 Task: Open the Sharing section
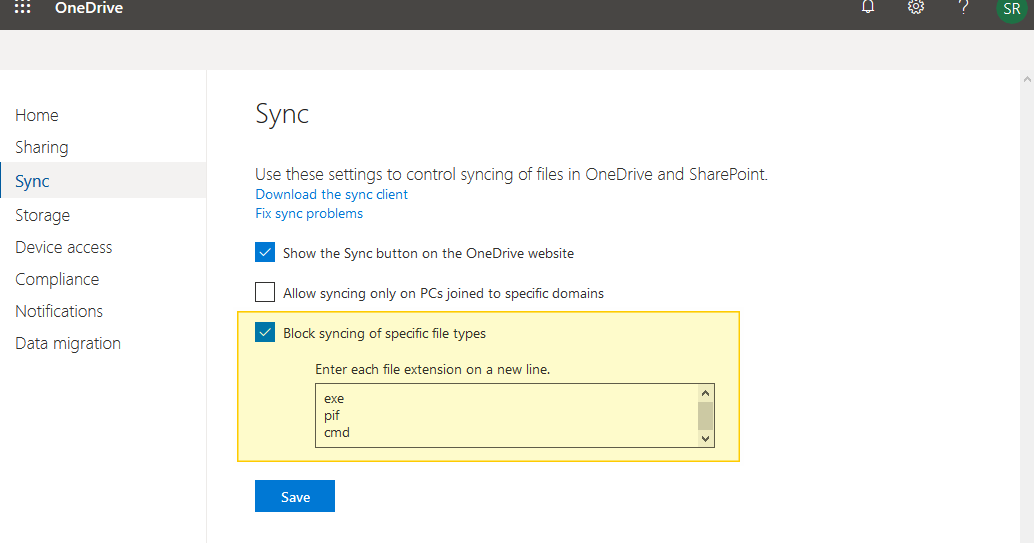[42, 147]
